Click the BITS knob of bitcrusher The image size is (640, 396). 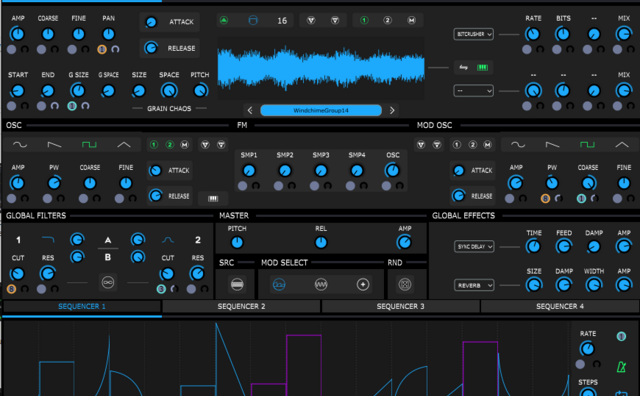tap(562, 34)
